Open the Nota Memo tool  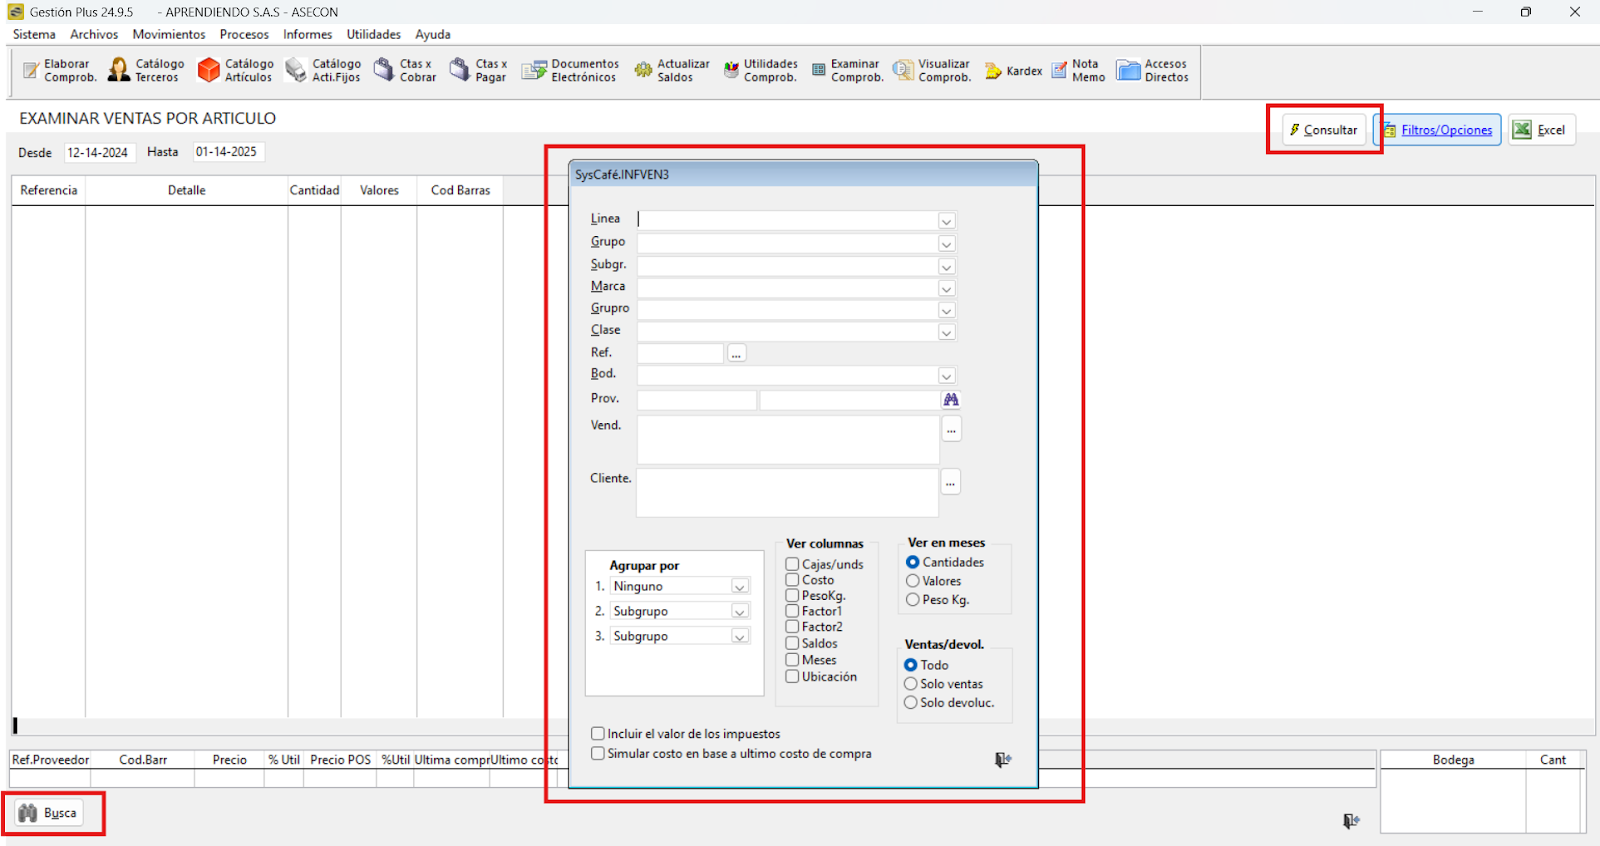pyautogui.click(x=1078, y=70)
